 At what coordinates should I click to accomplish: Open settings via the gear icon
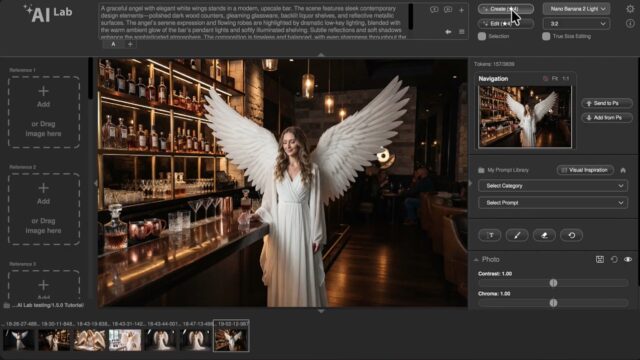[630, 9]
